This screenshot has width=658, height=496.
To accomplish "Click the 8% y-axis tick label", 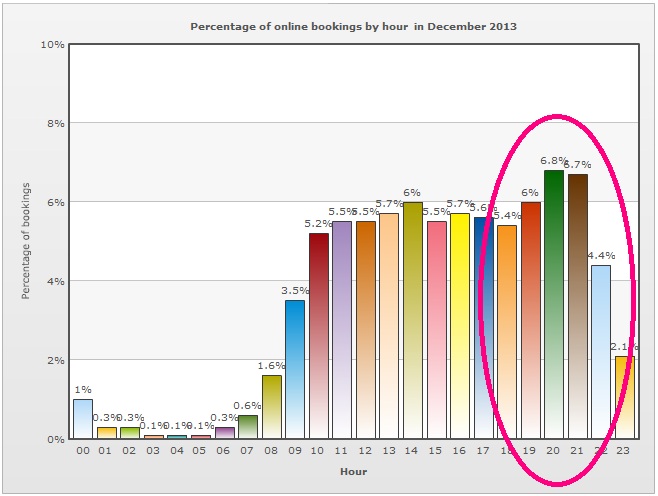I will click(x=55, y=123).
